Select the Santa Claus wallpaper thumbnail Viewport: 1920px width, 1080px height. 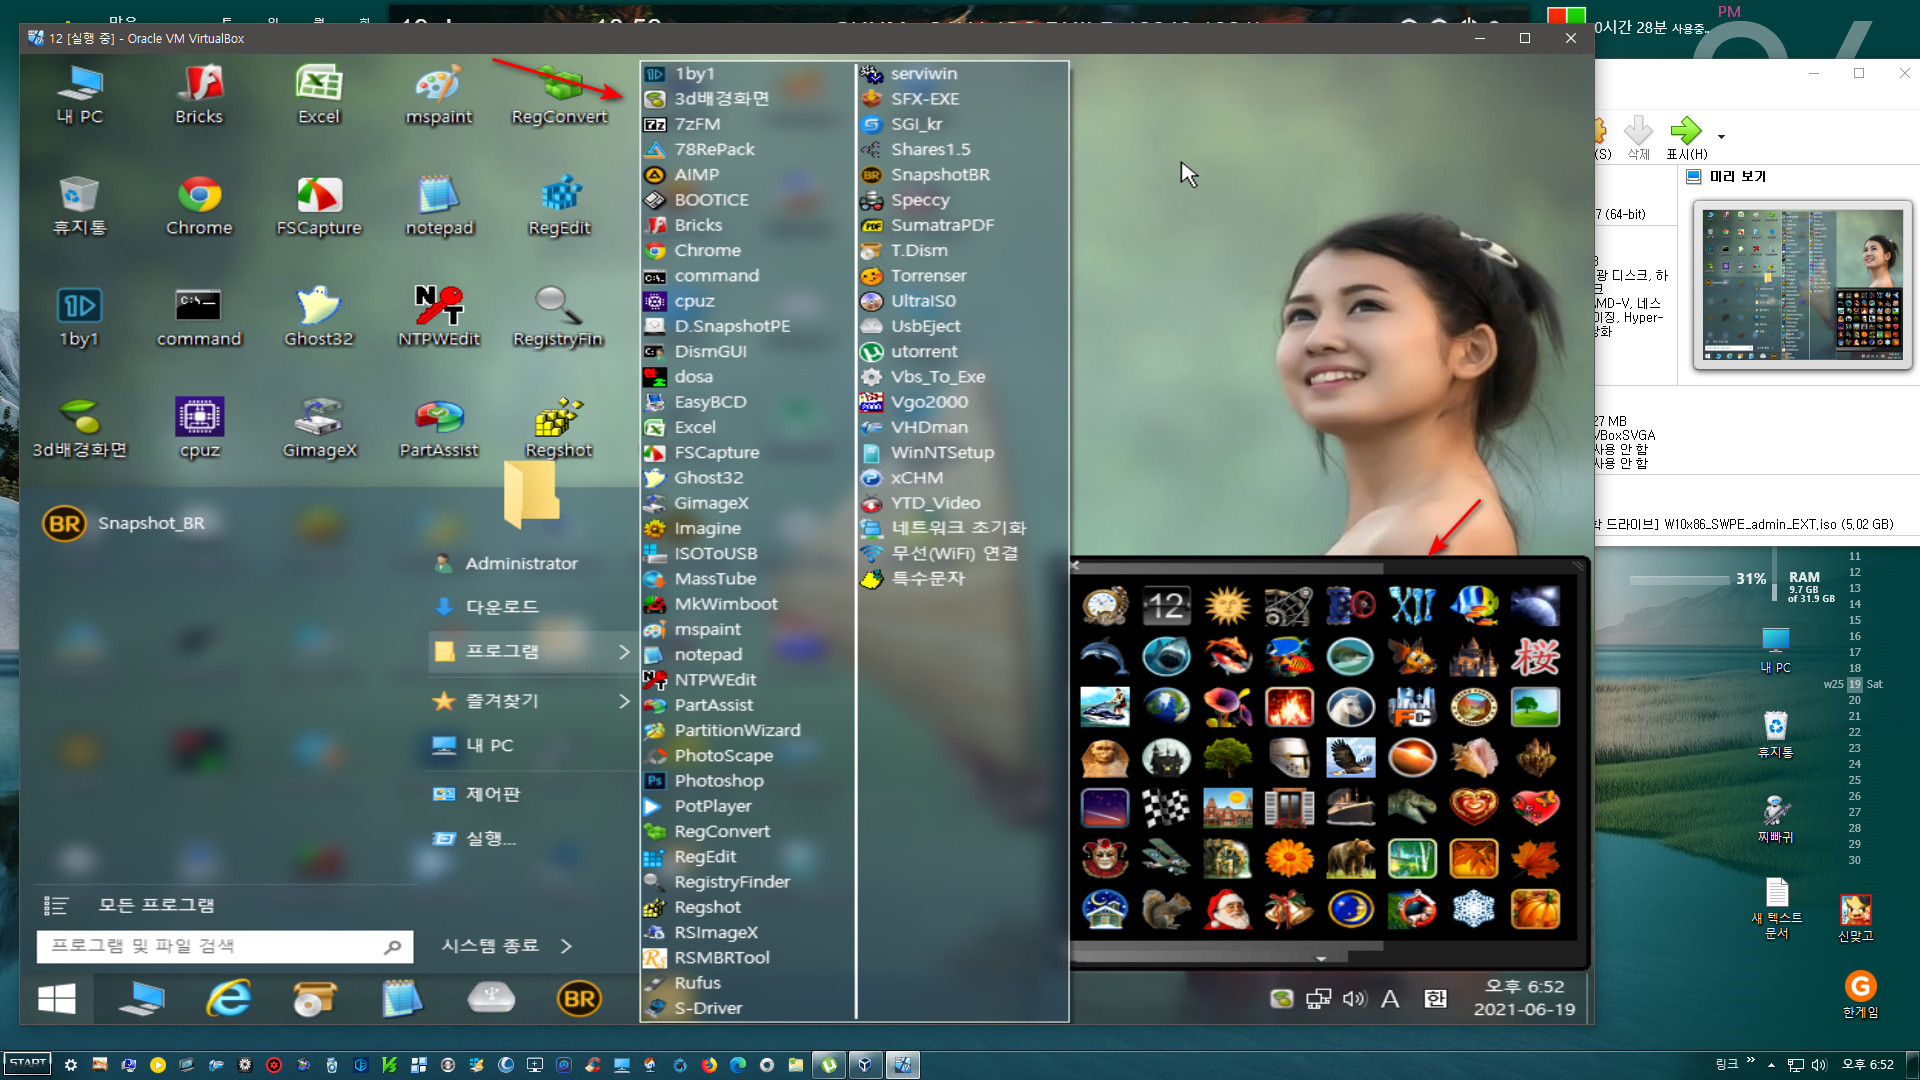pos(1227,909)
